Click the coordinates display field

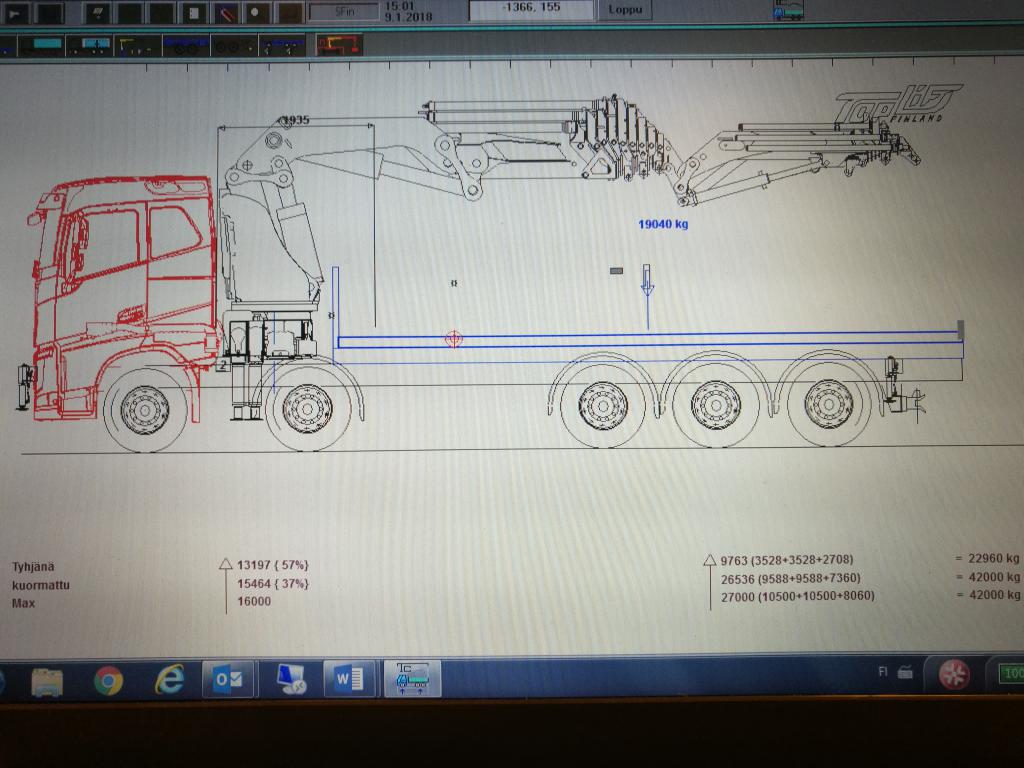pyautogui.click(x=531, y=9)
